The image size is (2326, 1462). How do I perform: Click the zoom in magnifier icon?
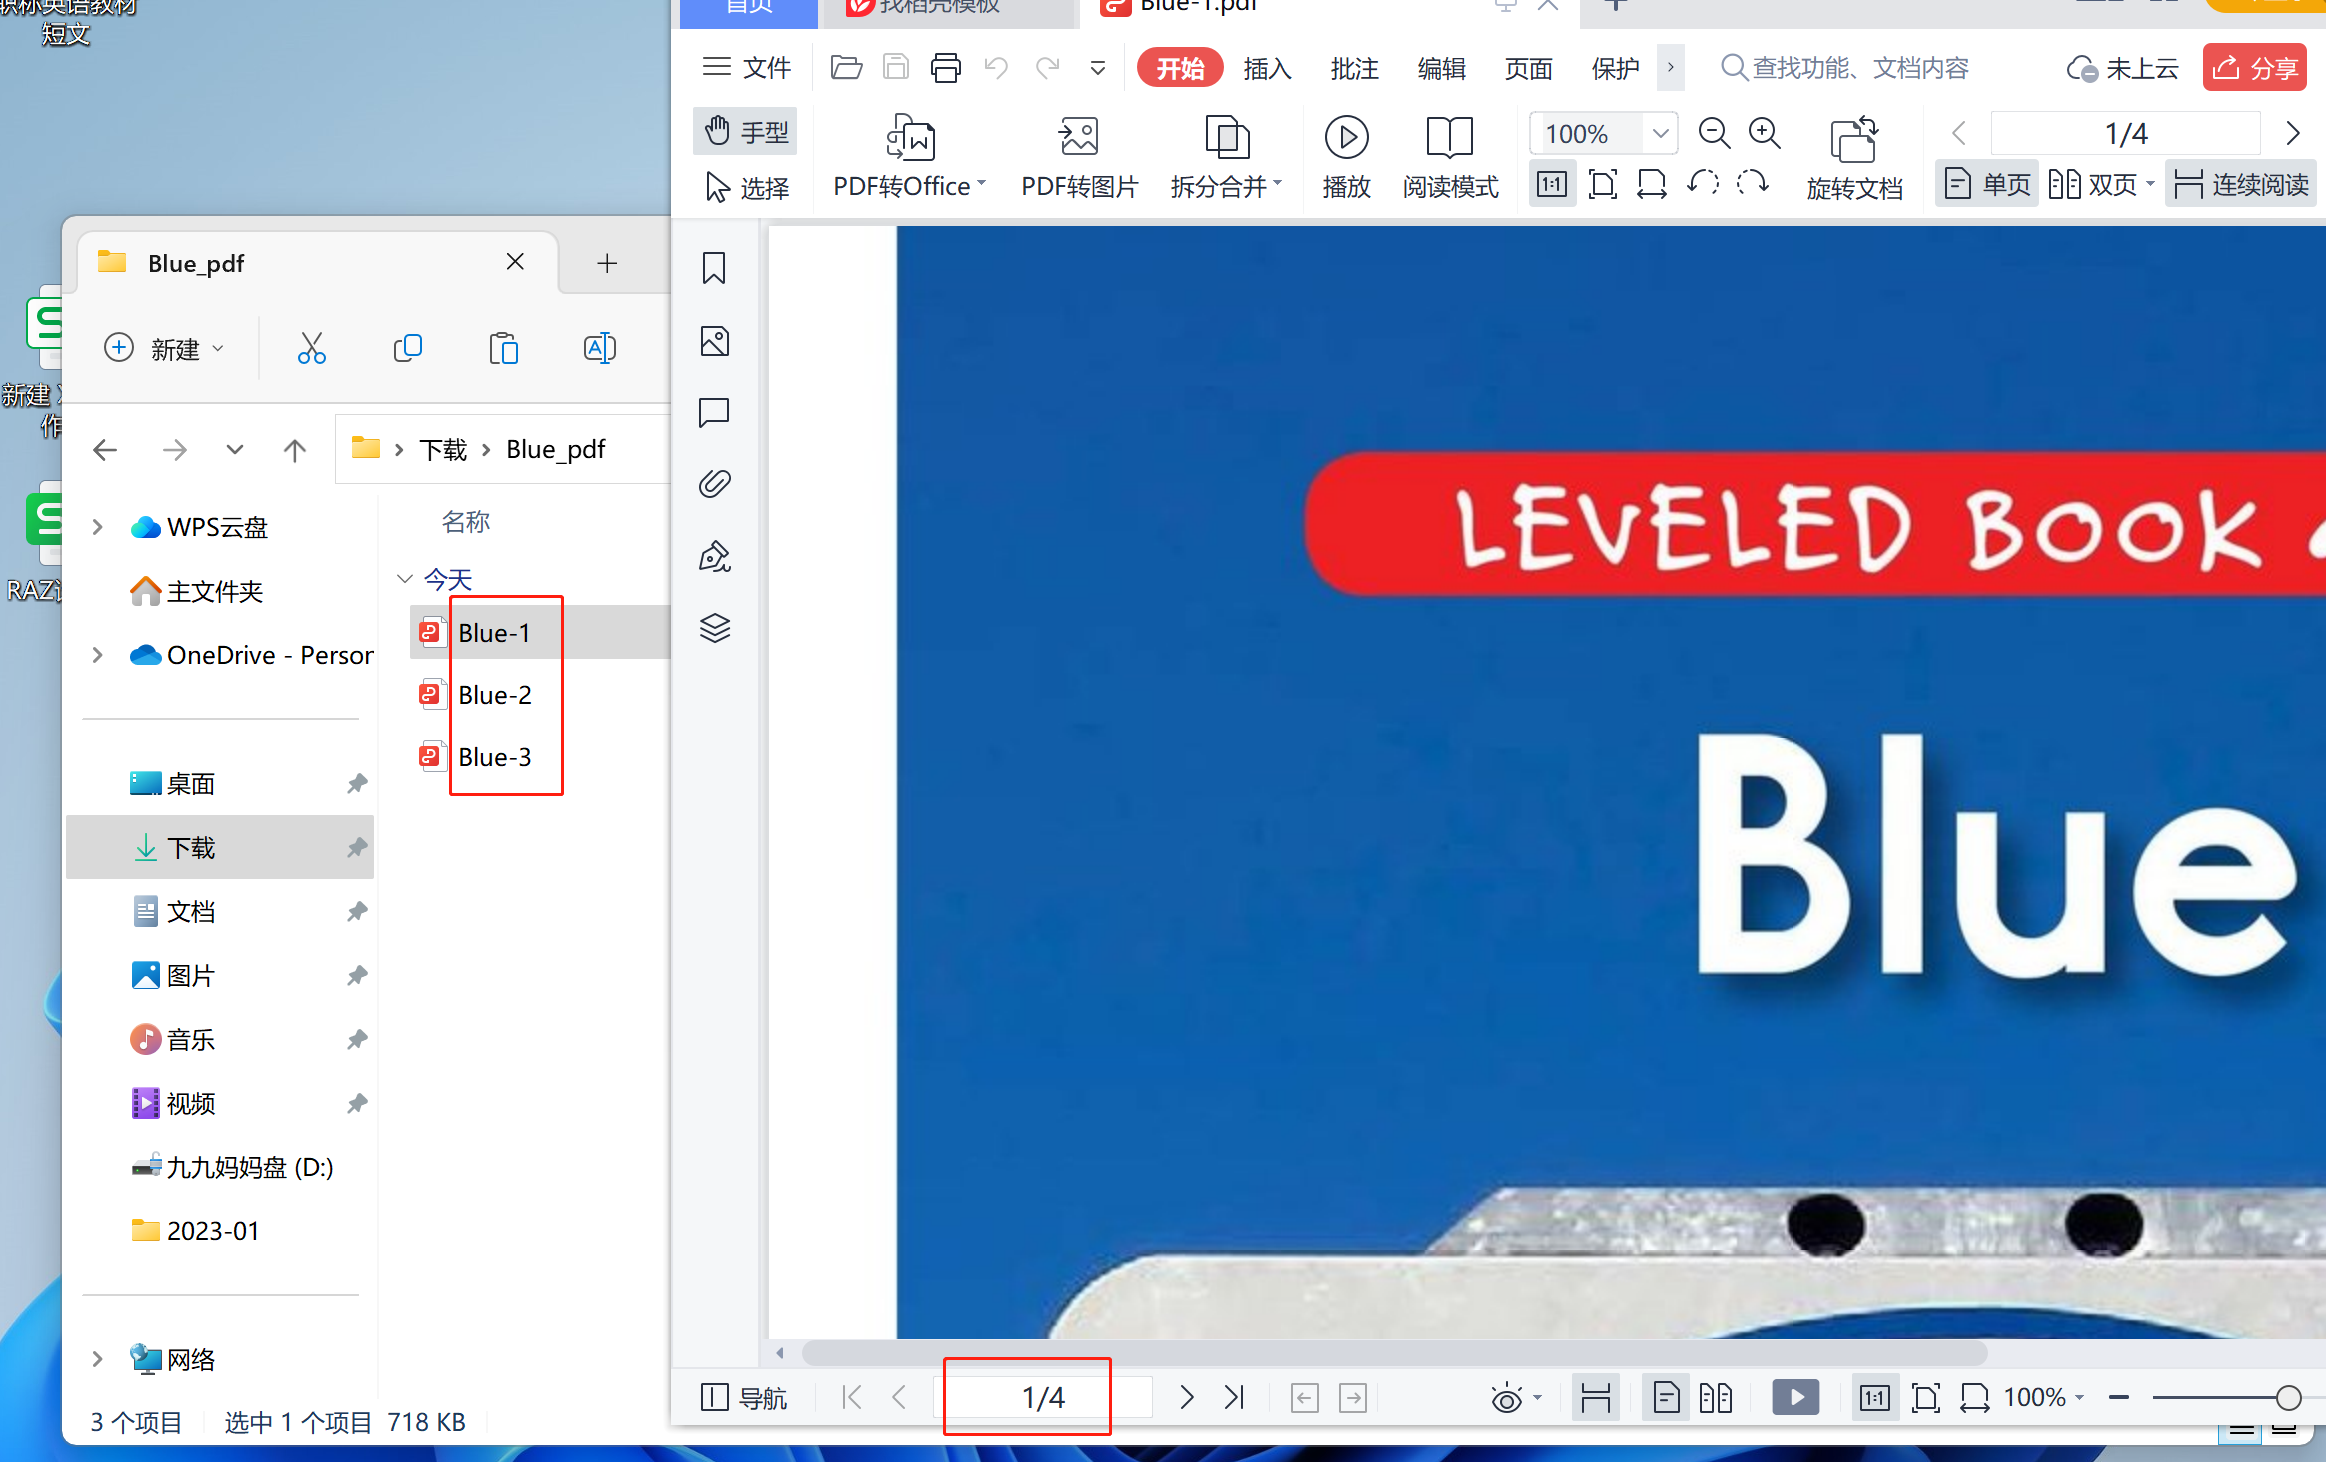(1764, 133)
